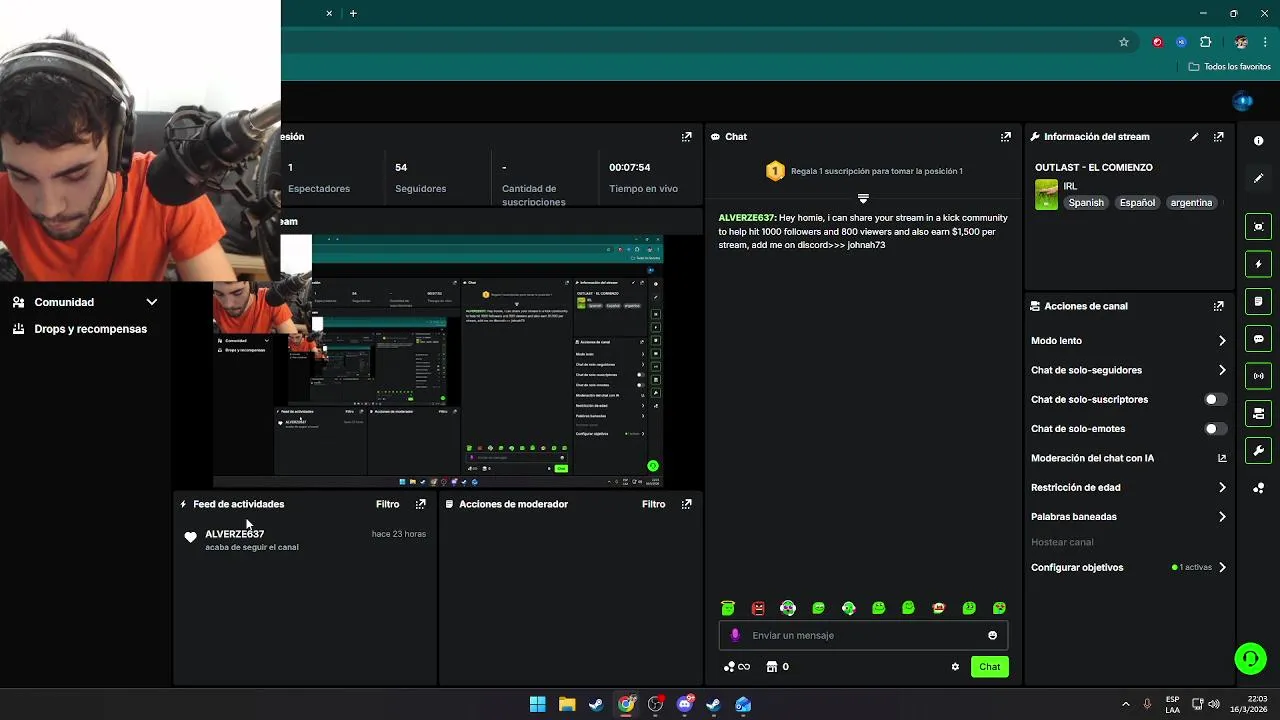Click the Enviar un mensaje field

click(863, 635)
